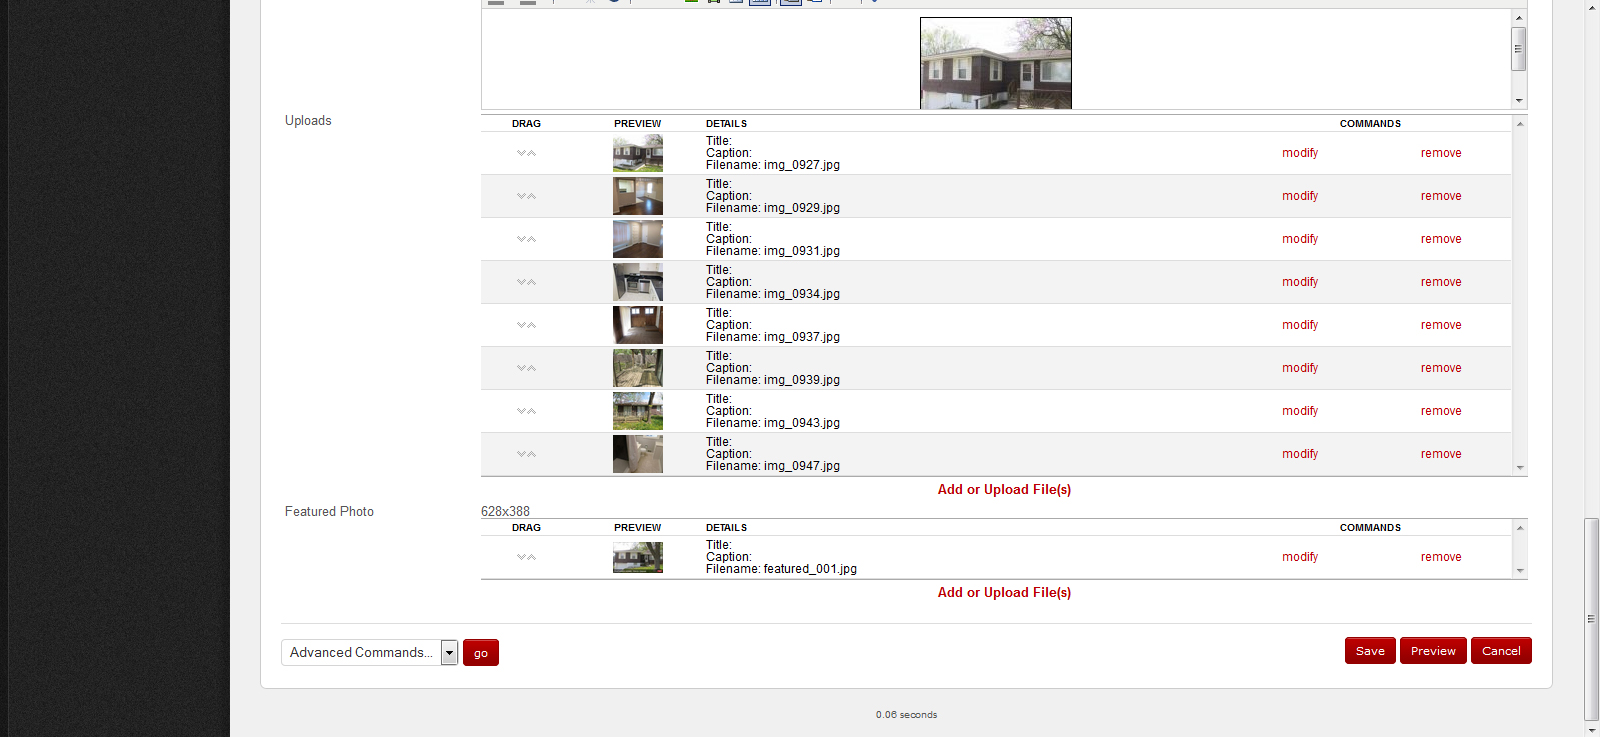This screenshot has height=737, width=1600.
Task: Click the Preview button
Action: click(x=1433, y=651)
